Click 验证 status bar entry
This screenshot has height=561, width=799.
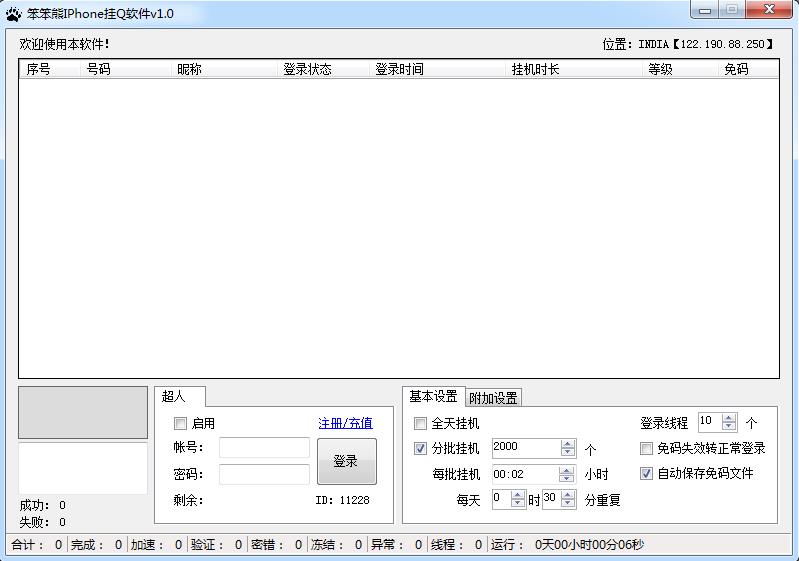pos(217,545)
